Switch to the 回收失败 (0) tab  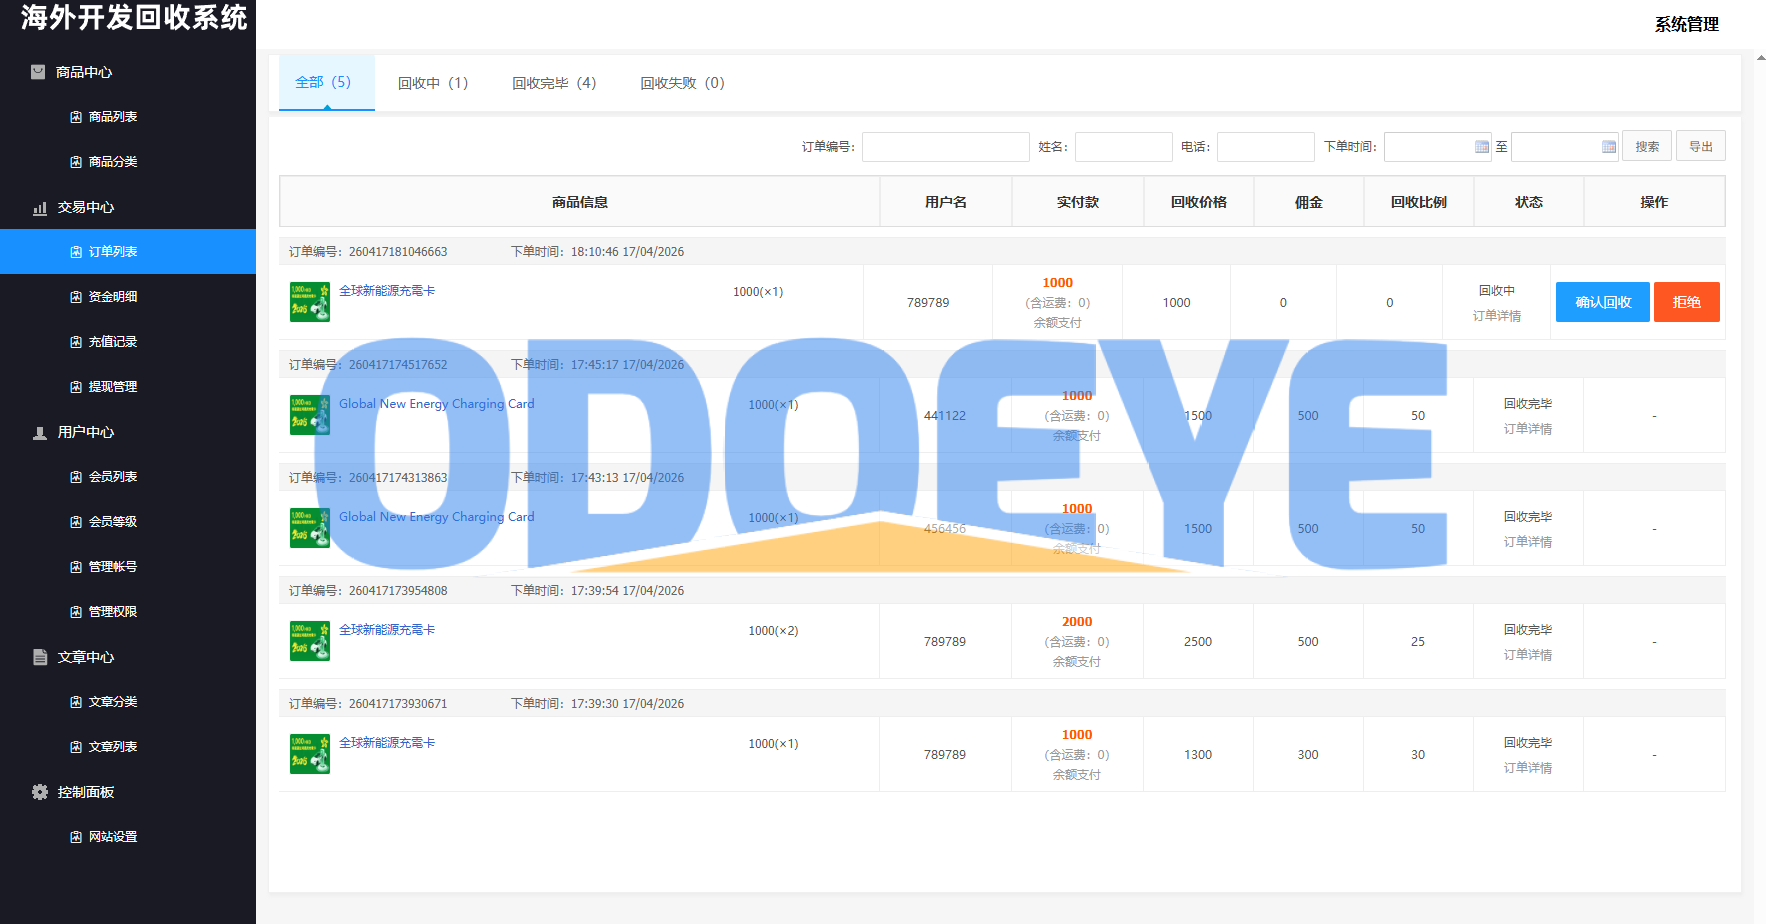point(682,83)
